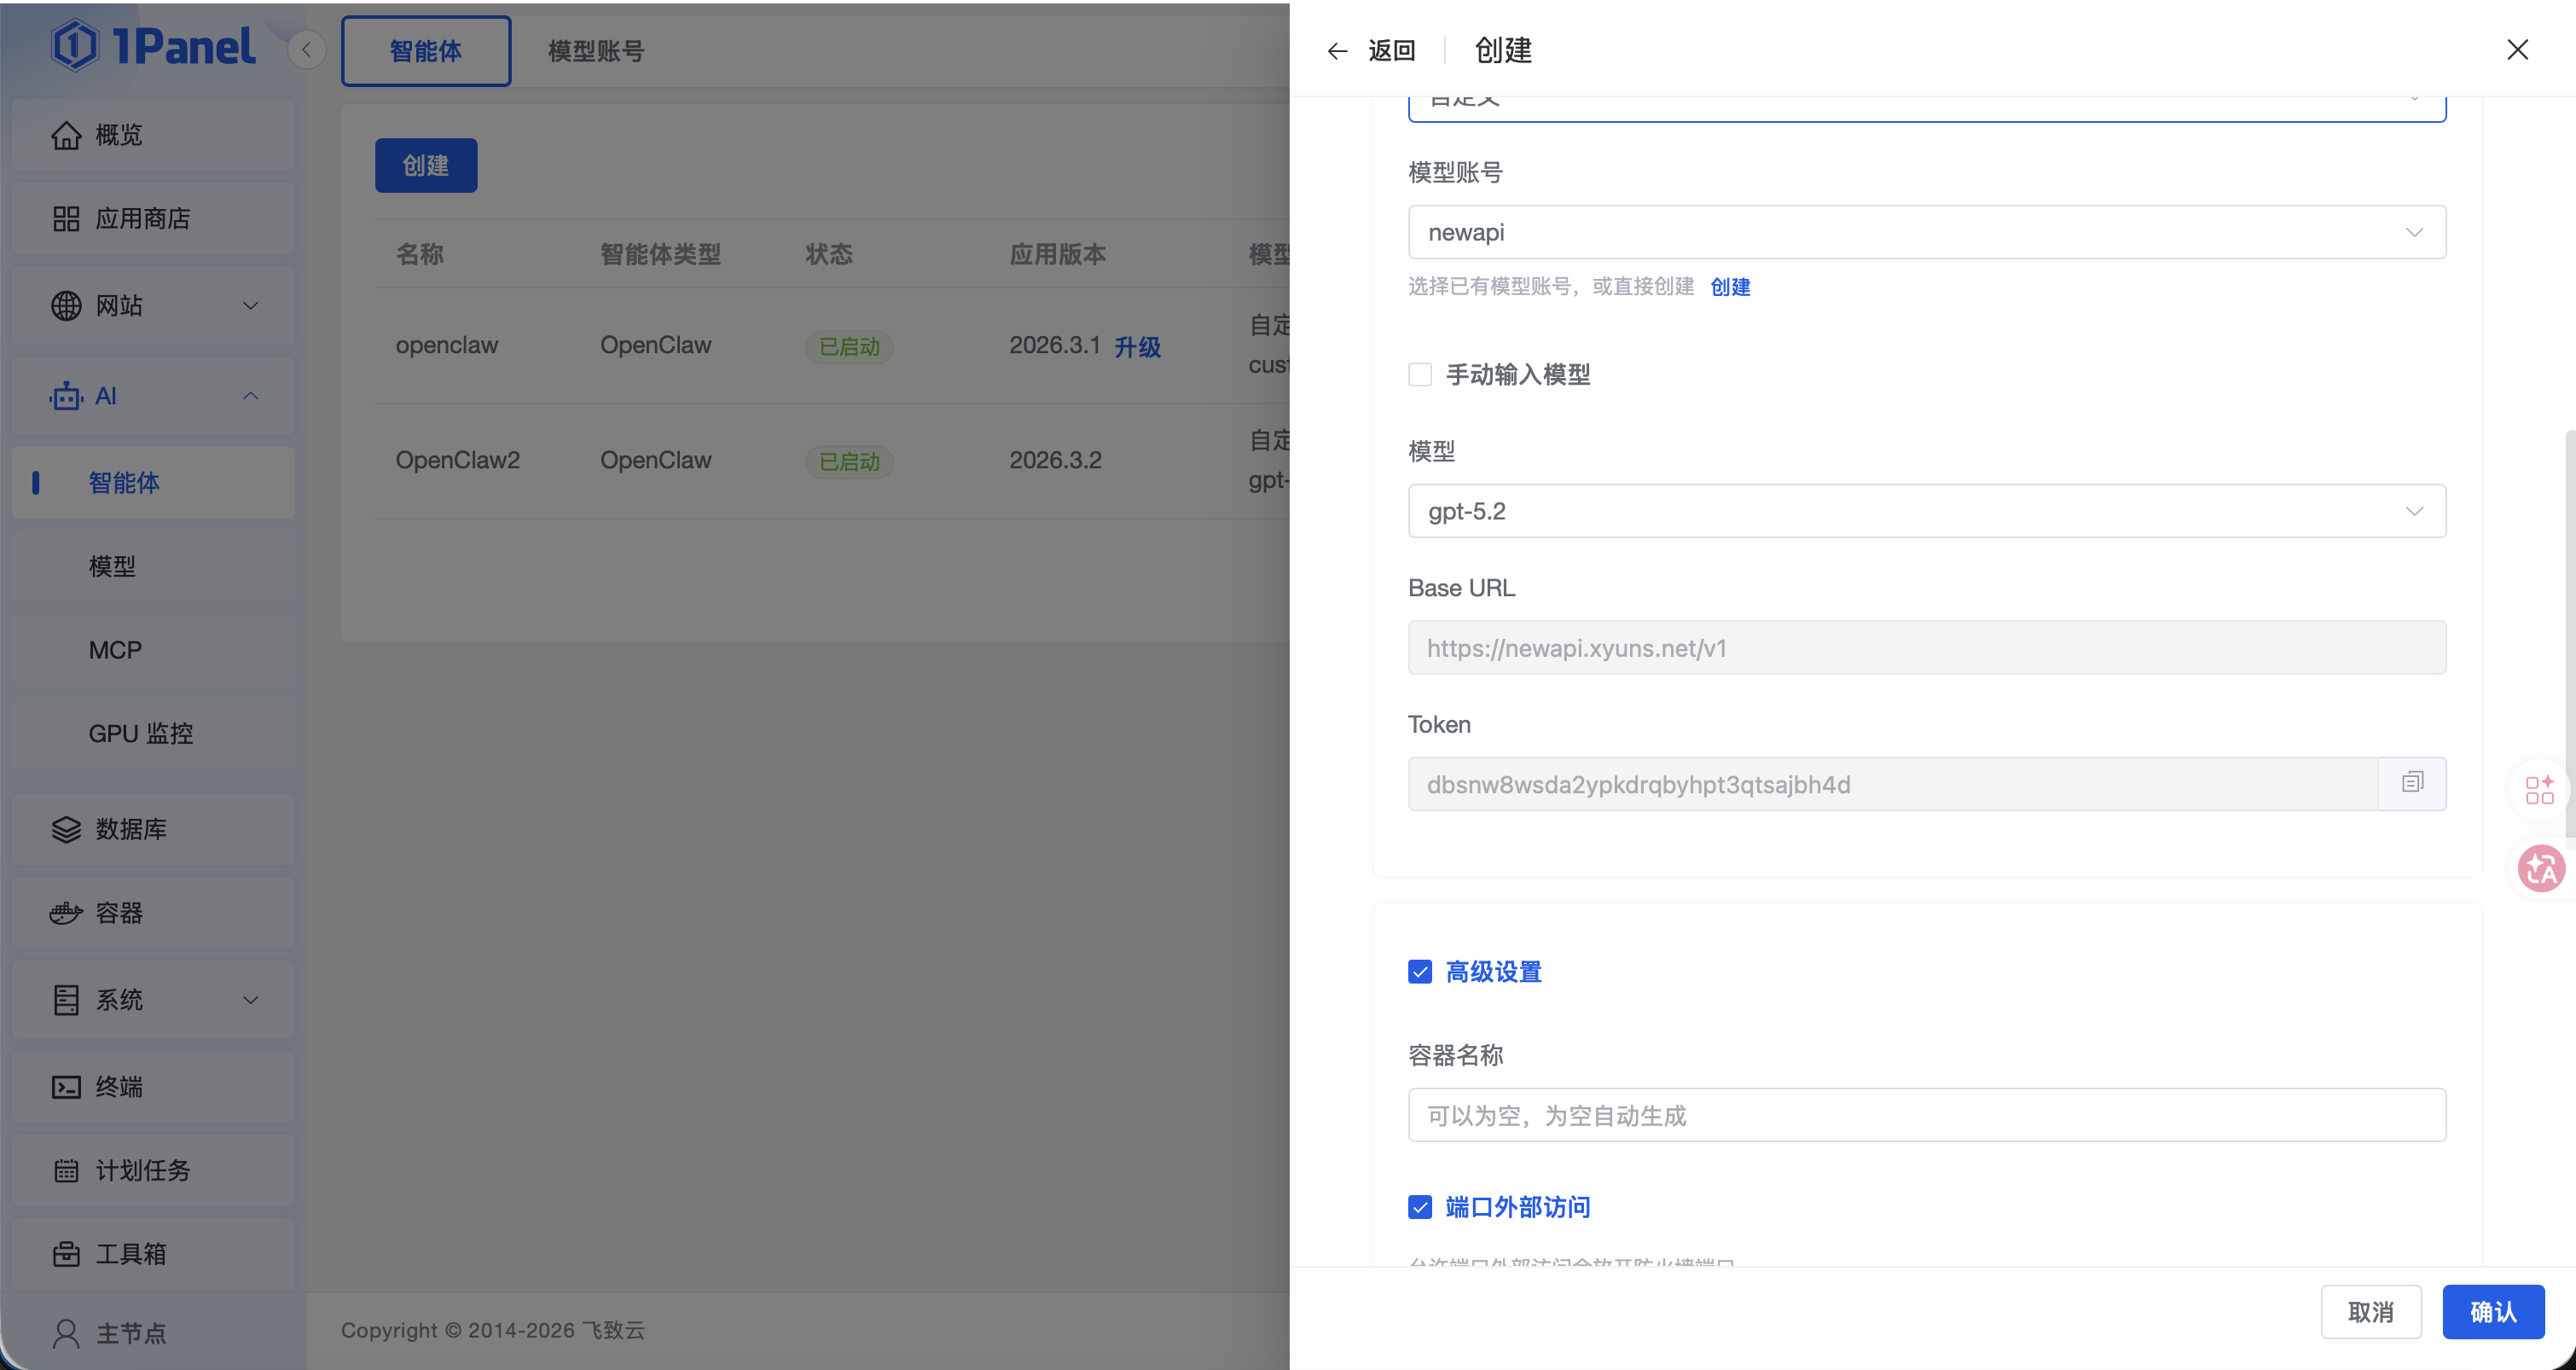Disable the 高级设置 checkbox

(x=1420, y=971)
